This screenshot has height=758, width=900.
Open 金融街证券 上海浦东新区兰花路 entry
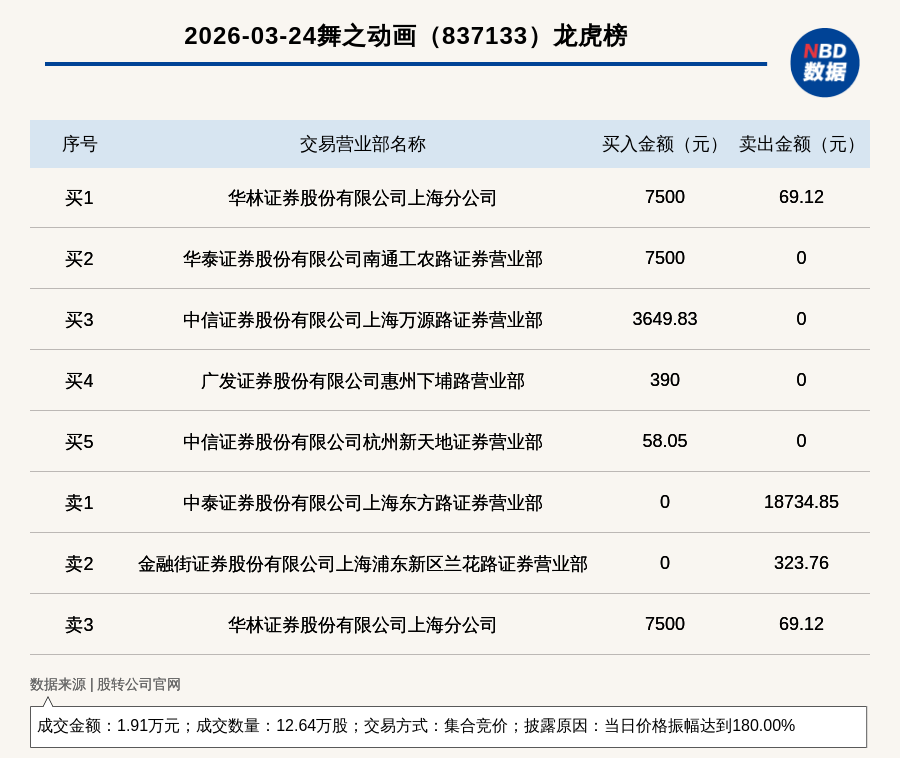(362, 564)
